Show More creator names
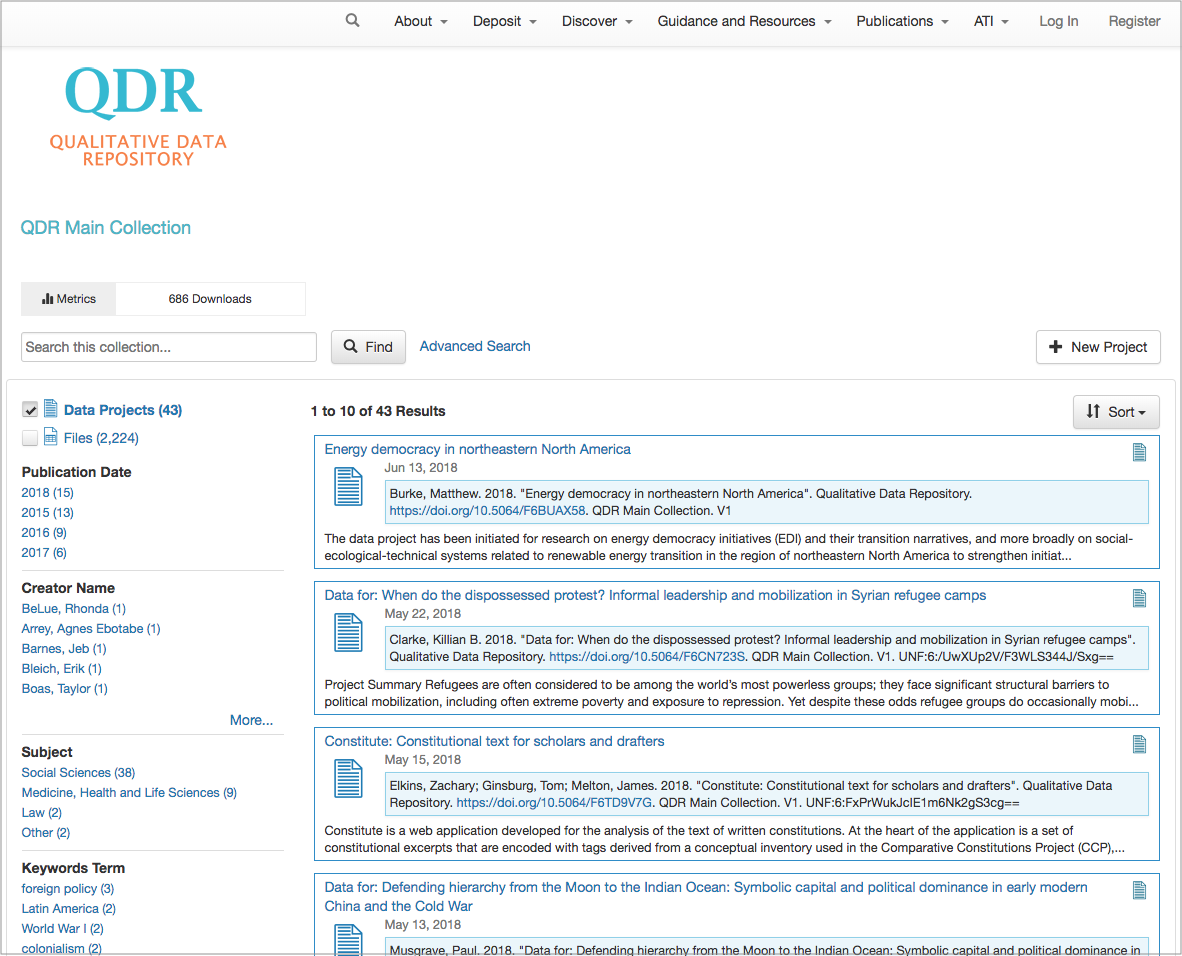 [x=251, y=720]
